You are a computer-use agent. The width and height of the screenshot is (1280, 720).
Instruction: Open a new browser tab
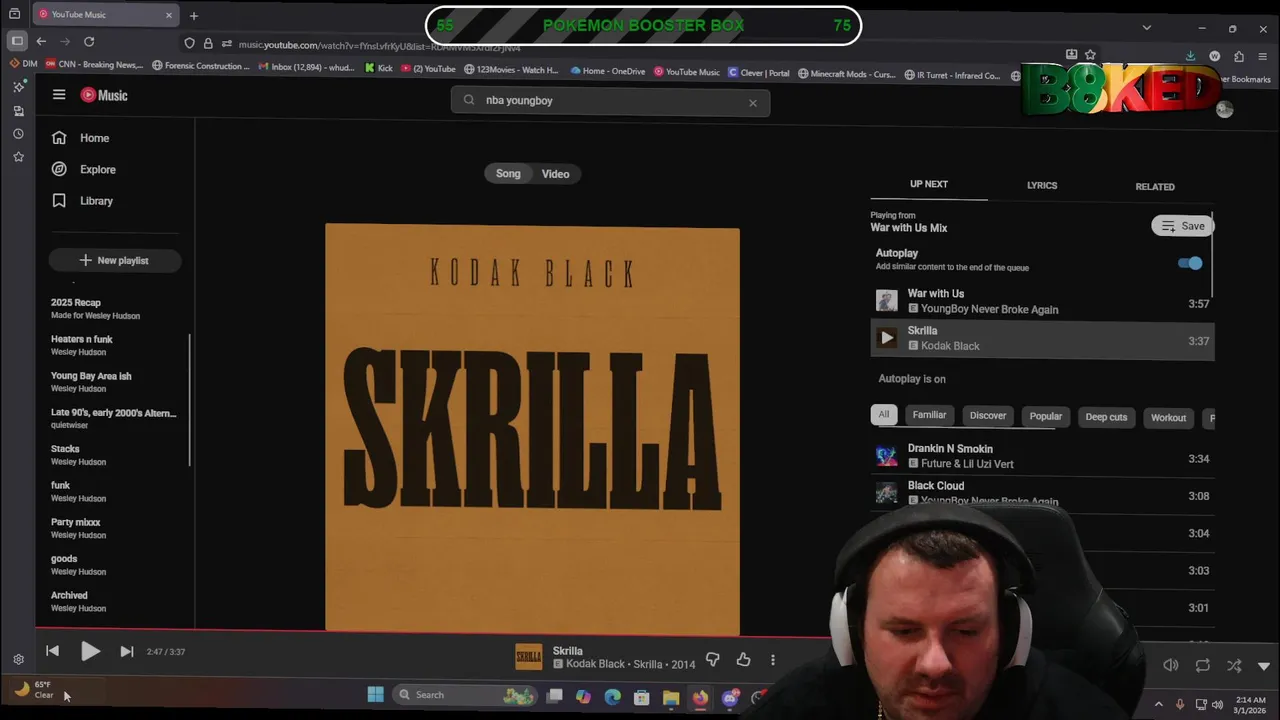tap(194, 15)
